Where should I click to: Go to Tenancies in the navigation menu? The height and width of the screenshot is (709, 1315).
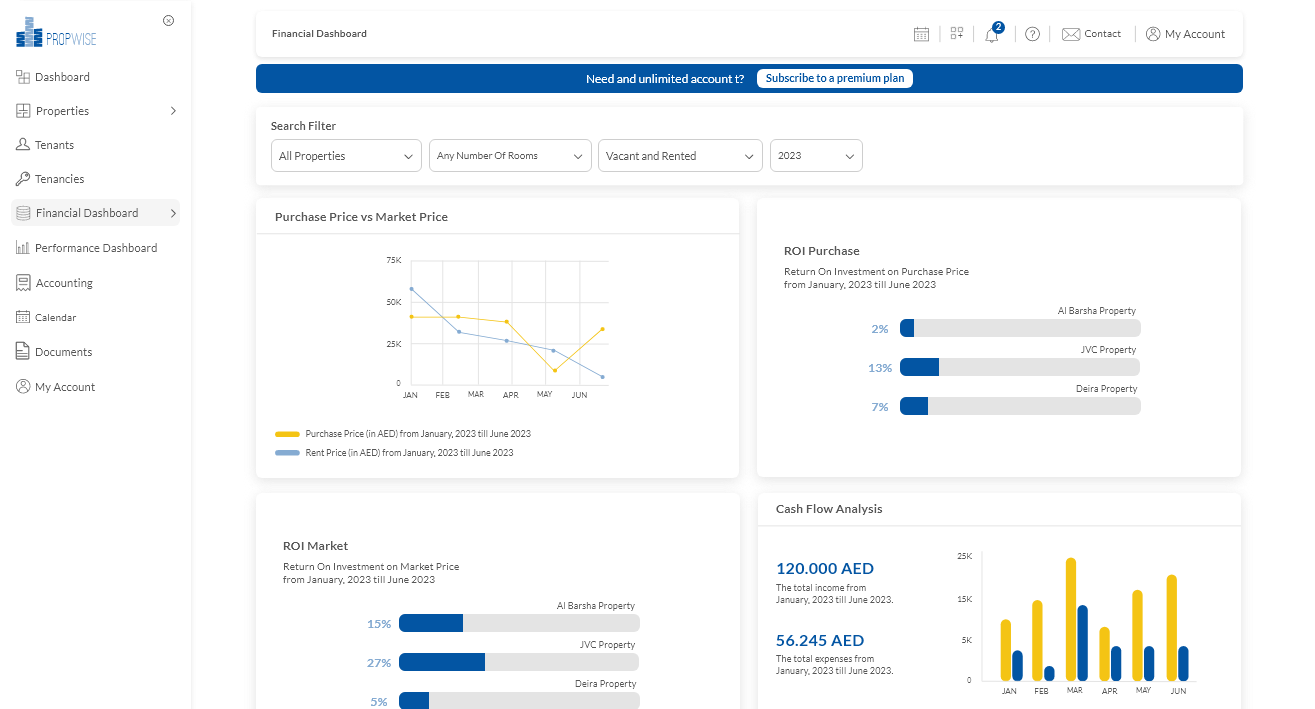pyautogui.click(x=58, y=178)
